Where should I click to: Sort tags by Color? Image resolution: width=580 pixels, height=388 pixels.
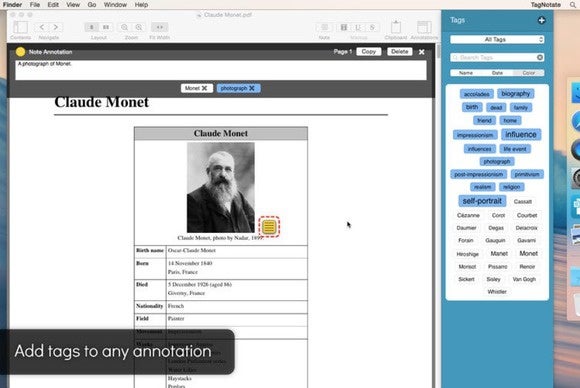click(x=529, y=73)
